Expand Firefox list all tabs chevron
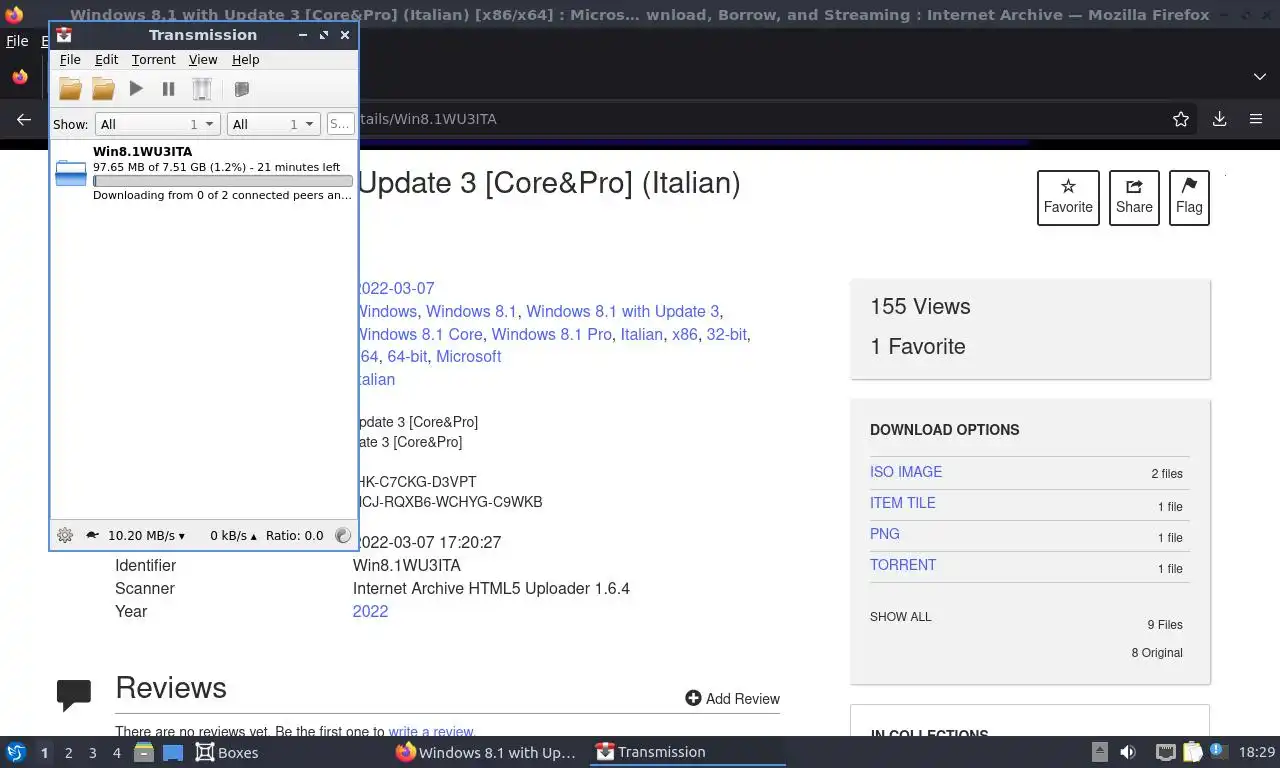The image size is (1280, 768). [x=1259, y=77]
